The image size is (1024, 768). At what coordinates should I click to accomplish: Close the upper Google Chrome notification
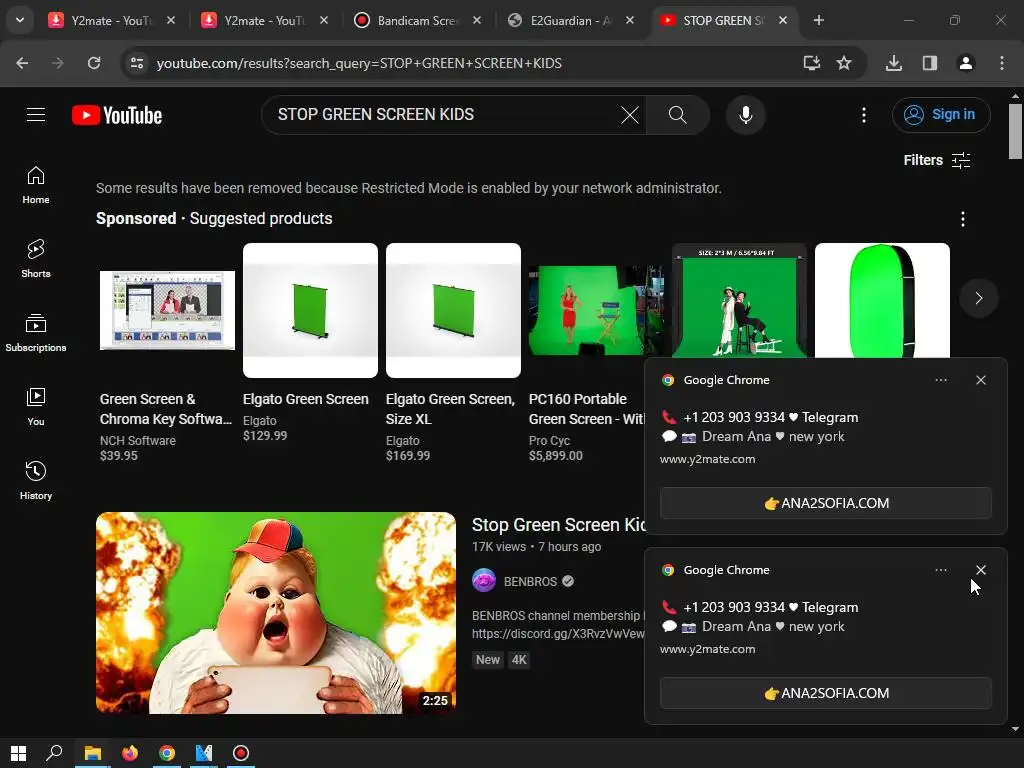click(981, 380)
